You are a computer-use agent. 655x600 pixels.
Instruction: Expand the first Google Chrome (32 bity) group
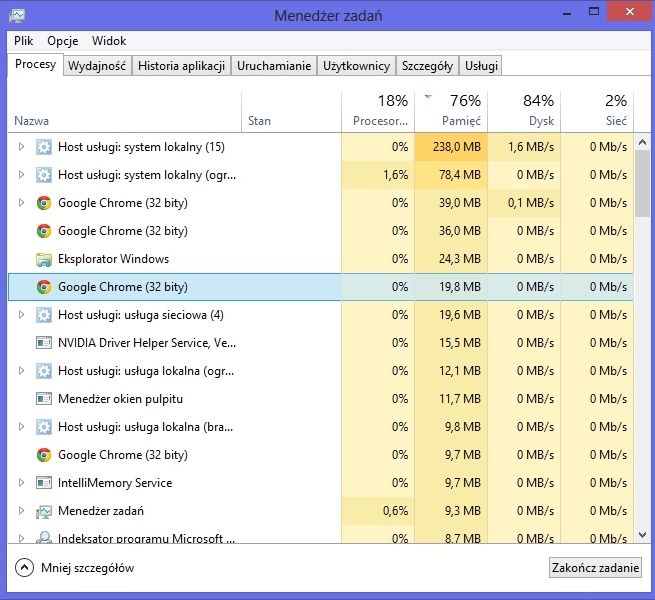point(21,203)
